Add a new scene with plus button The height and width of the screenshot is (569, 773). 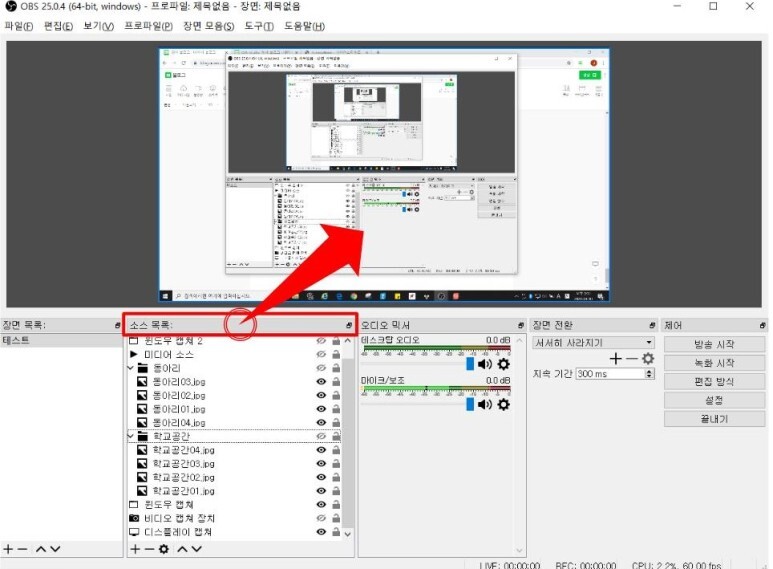click(x=8, y=549)
